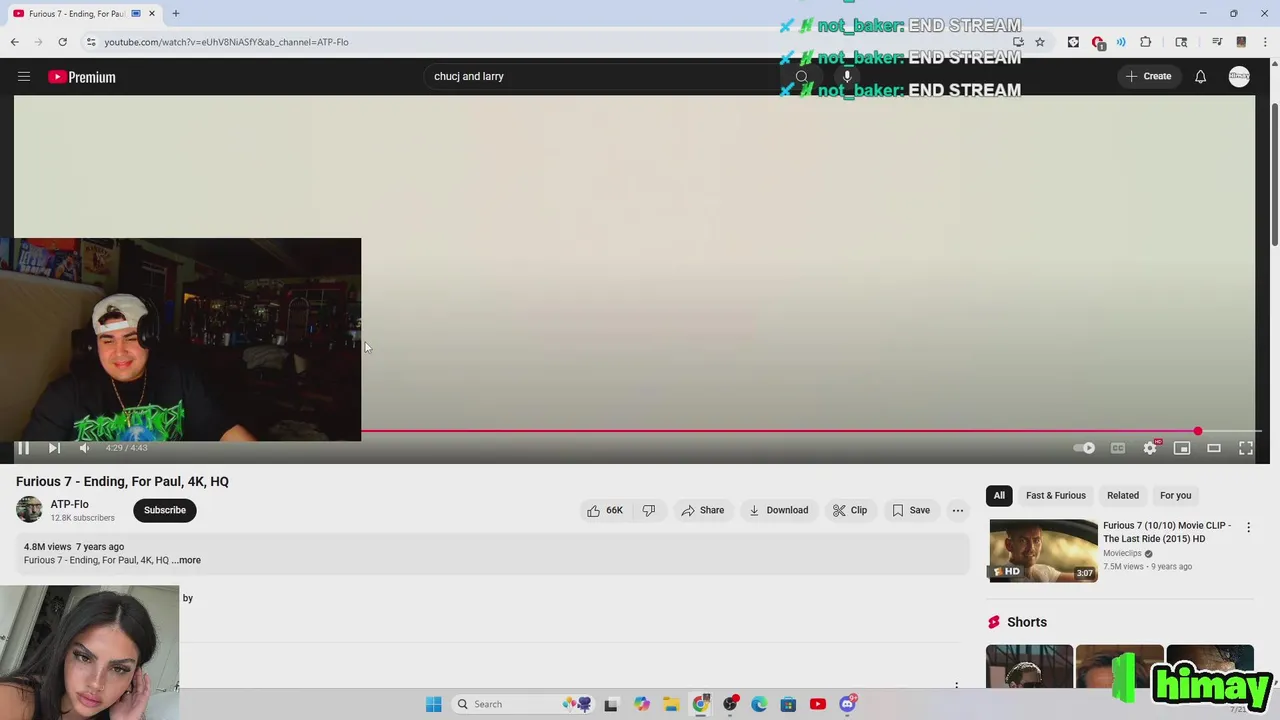The image size is (1280, 720).
Task: Go to YouTube Premium home logo
Action: [82, 77]
